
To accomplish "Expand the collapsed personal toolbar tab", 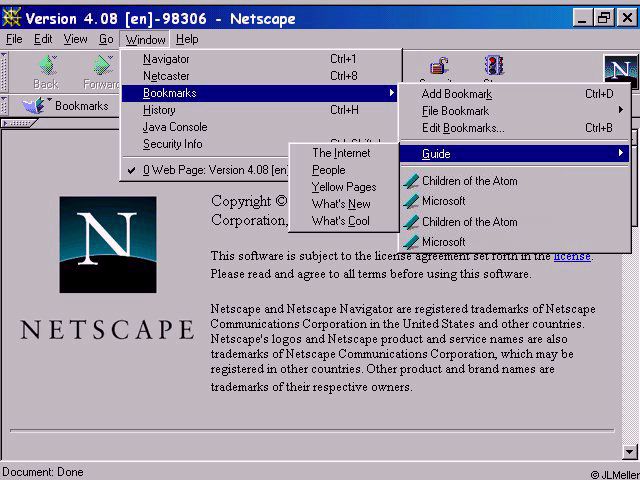I will coord(19,123).
